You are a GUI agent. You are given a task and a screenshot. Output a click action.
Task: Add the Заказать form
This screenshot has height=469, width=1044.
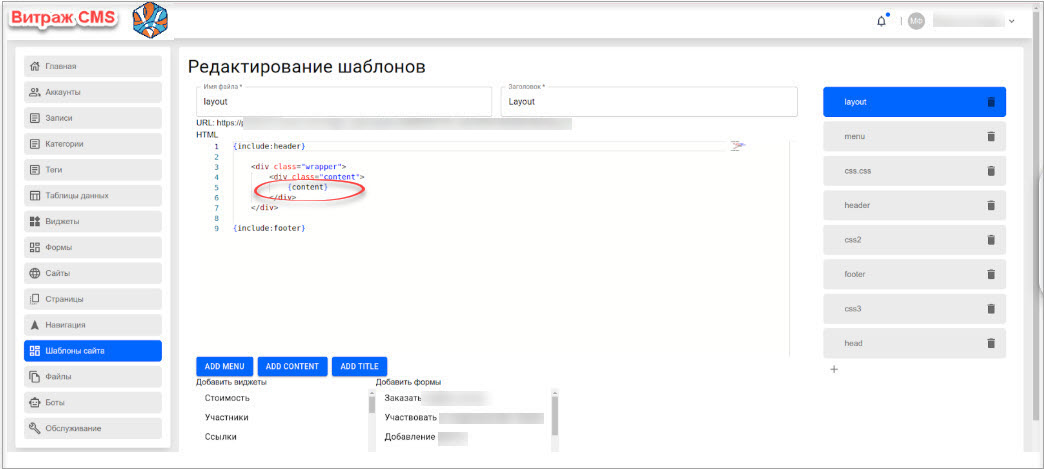[x=402, y=398]
